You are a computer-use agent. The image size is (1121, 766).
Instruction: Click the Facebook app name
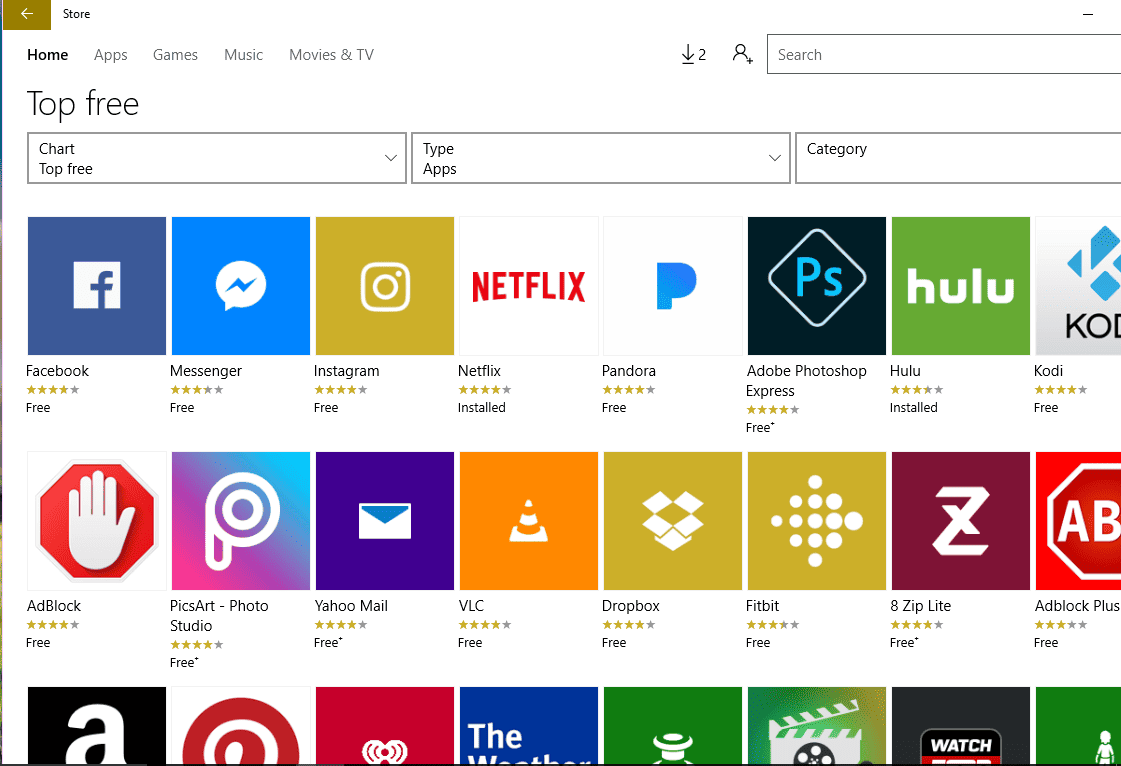coord(57,370)
